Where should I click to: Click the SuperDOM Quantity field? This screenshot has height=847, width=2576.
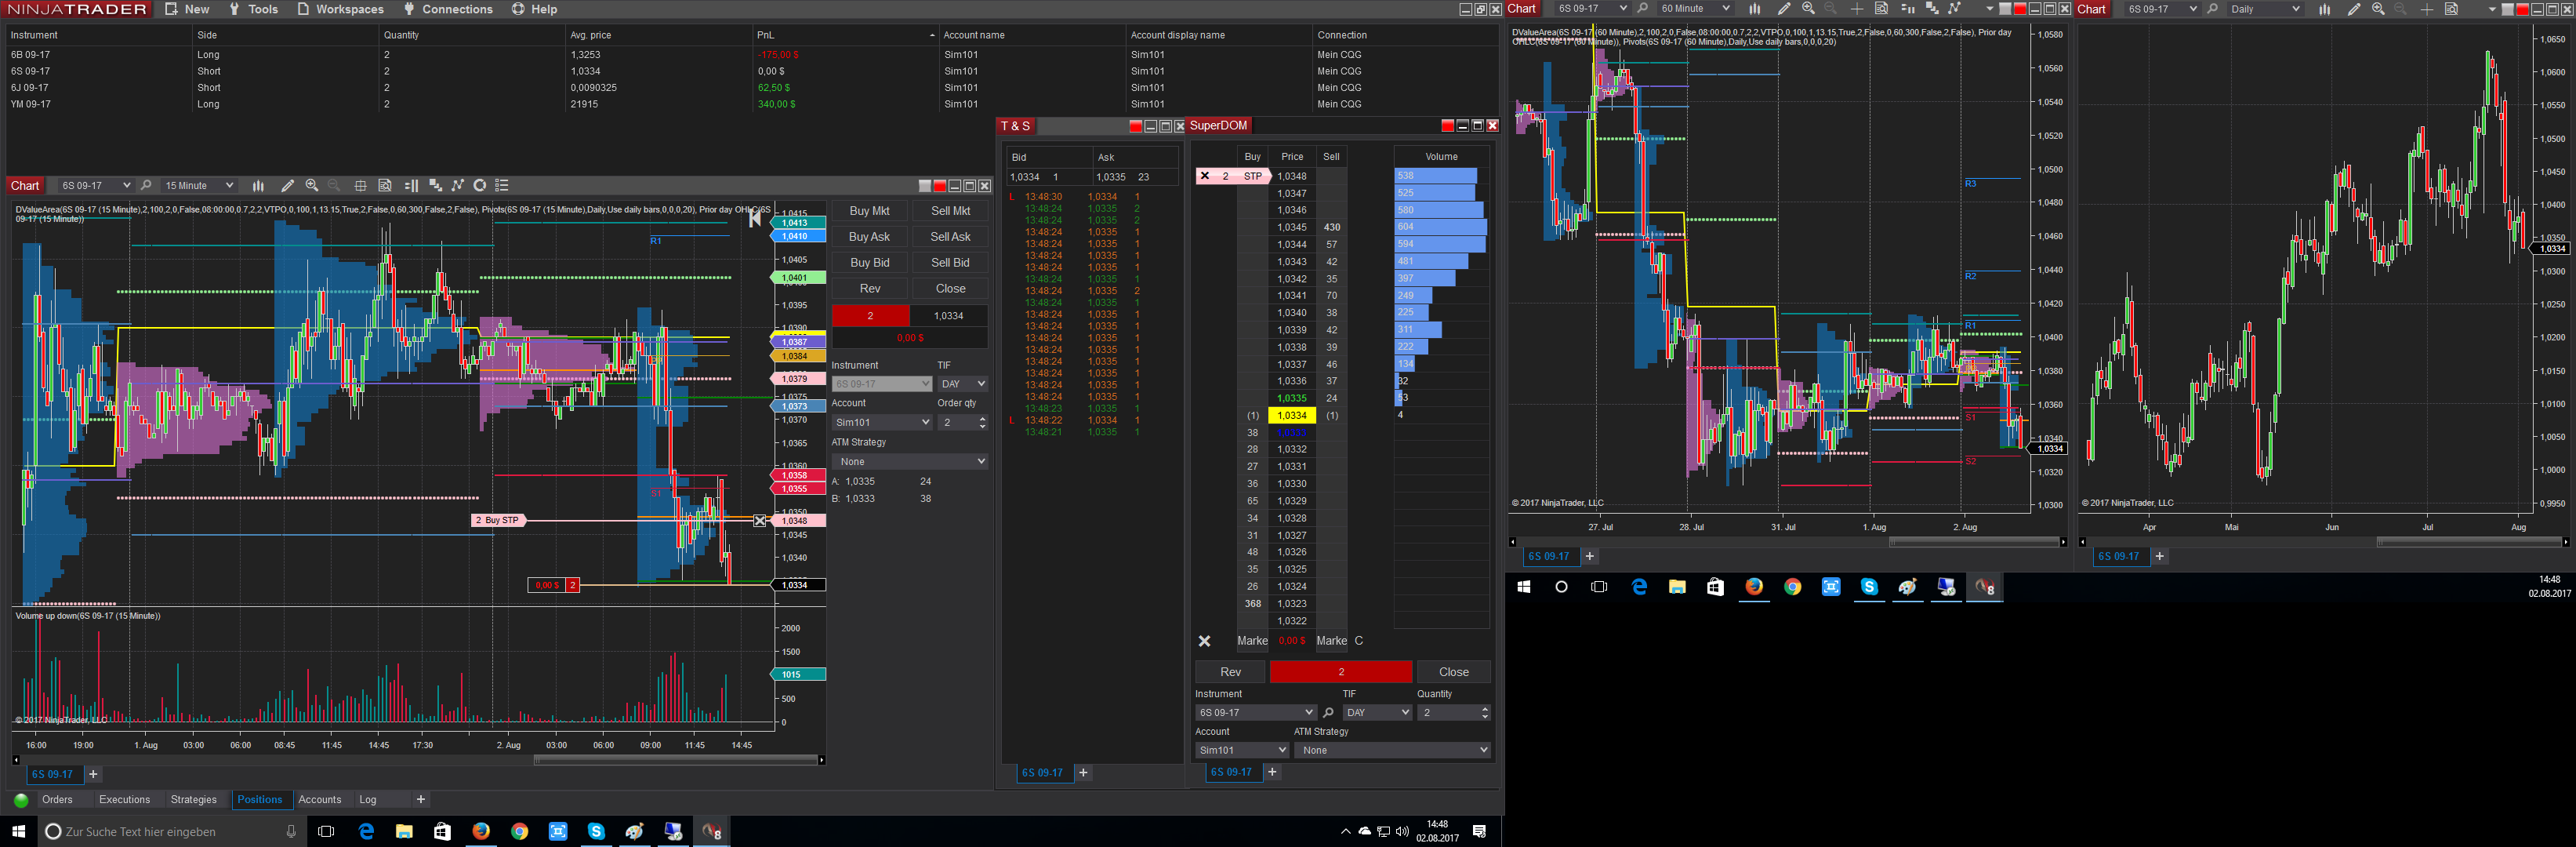pyautogui.click(x=1453, y=713)
